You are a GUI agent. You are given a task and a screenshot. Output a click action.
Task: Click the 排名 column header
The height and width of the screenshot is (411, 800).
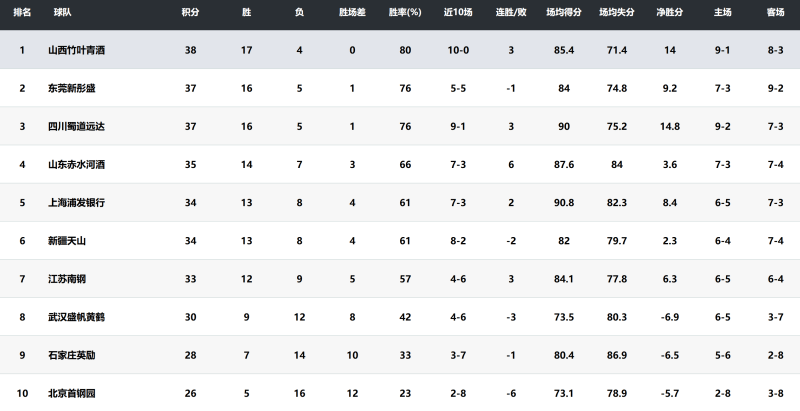point(22,13)
